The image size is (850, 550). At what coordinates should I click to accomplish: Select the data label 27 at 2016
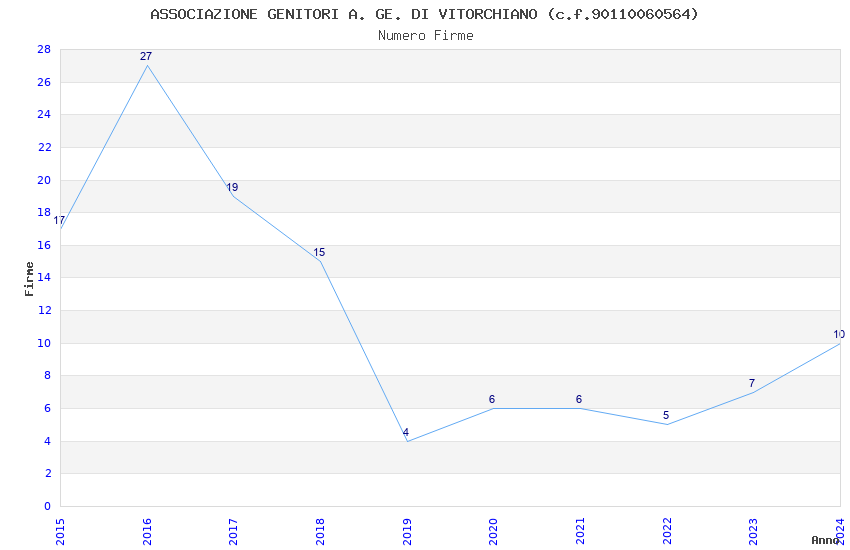pyautogui.click(x=146, y=56)
